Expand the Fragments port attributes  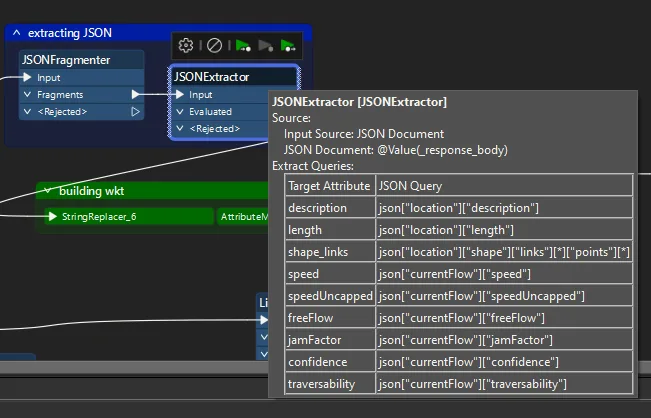tap(27, 95)
